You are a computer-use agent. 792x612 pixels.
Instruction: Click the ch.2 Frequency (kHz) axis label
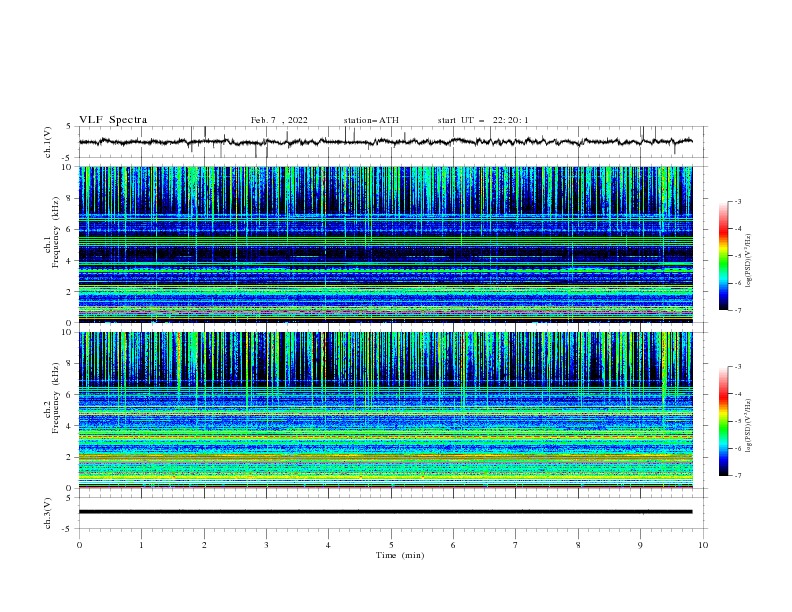[x=52, y=397]
